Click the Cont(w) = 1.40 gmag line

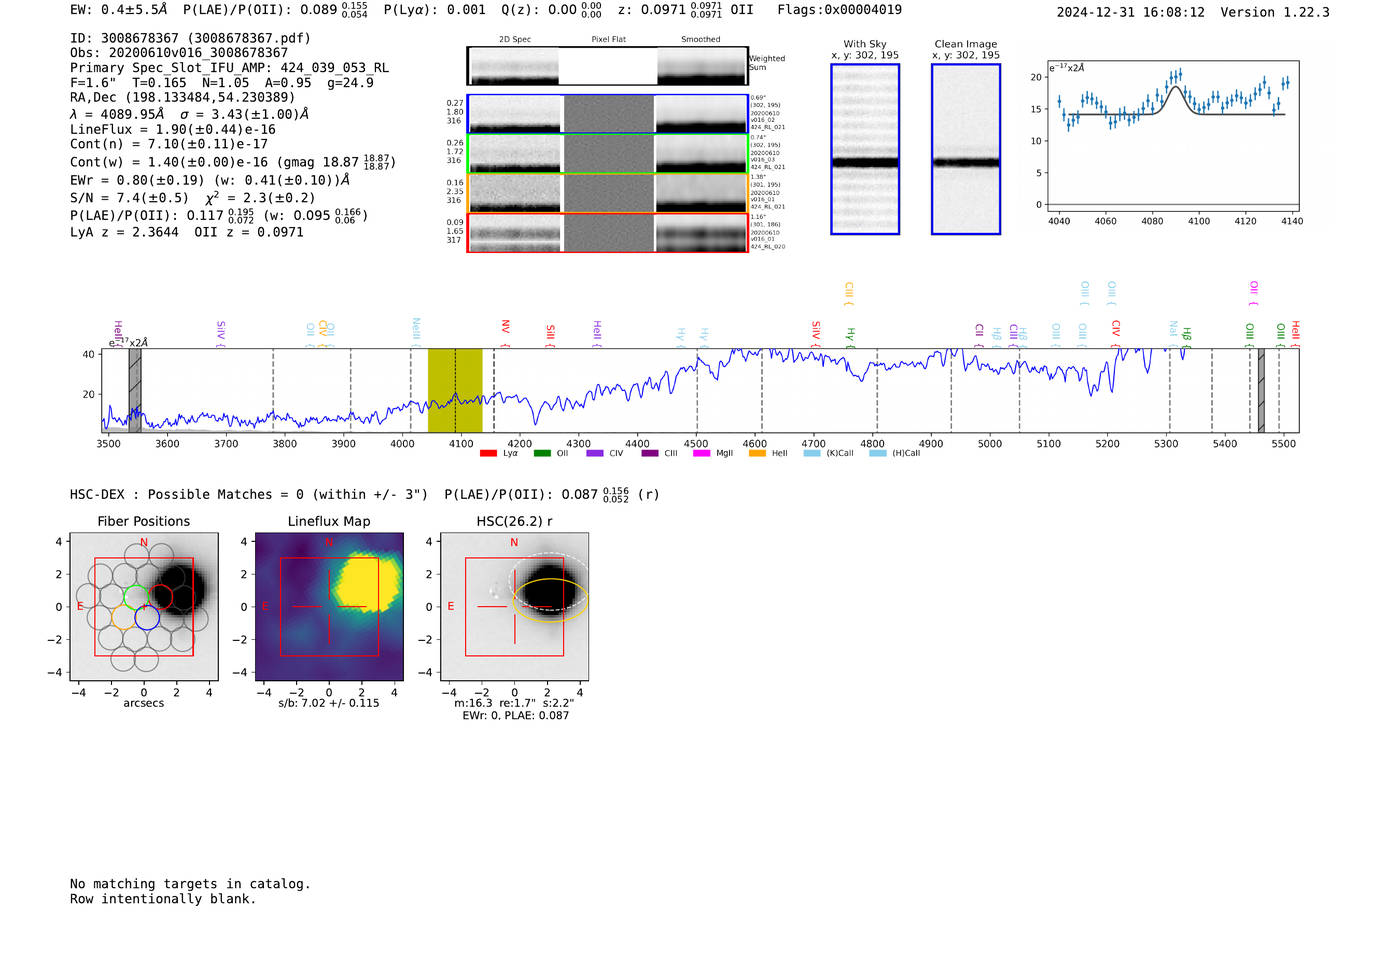[233, 161]
